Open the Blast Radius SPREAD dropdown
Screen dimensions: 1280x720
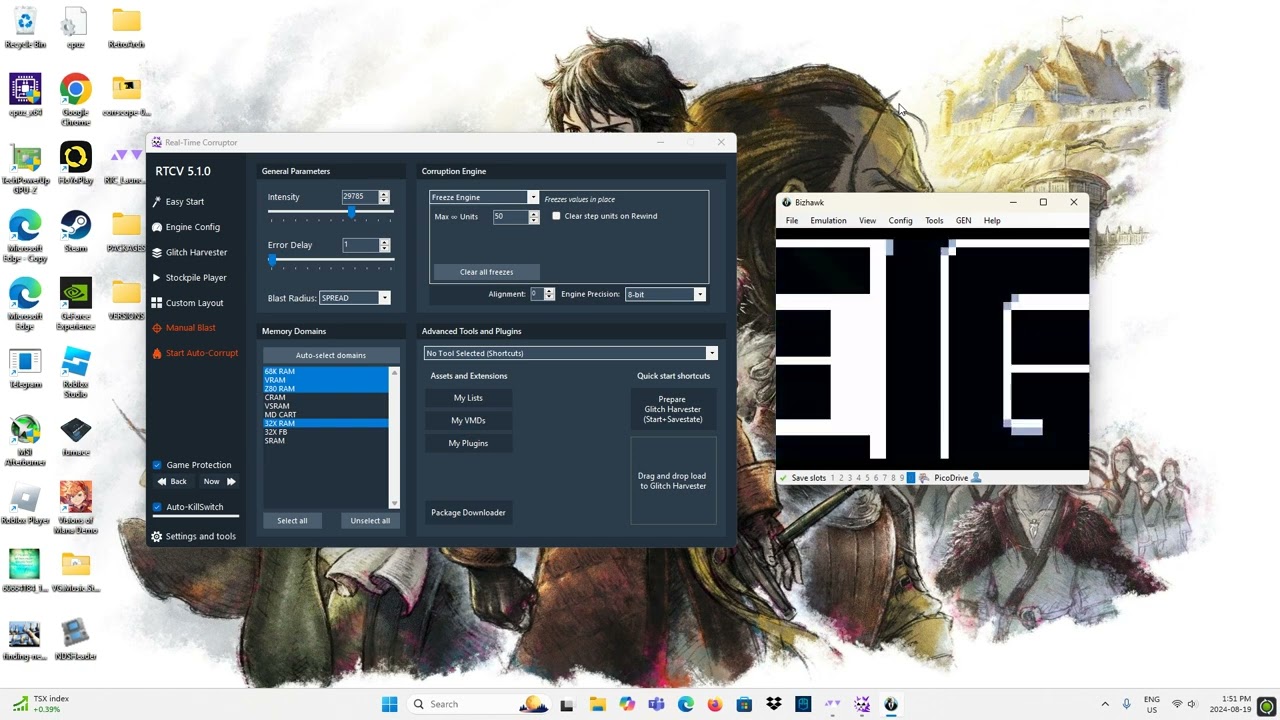[x=355, y=298]
